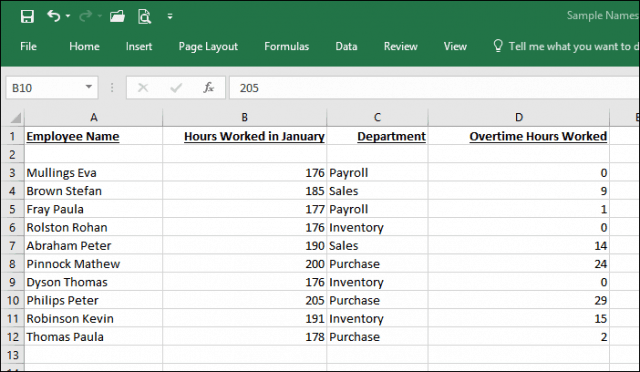Select the cell containing Abraham Peter
640x372 pixels.
pos(93,246)
